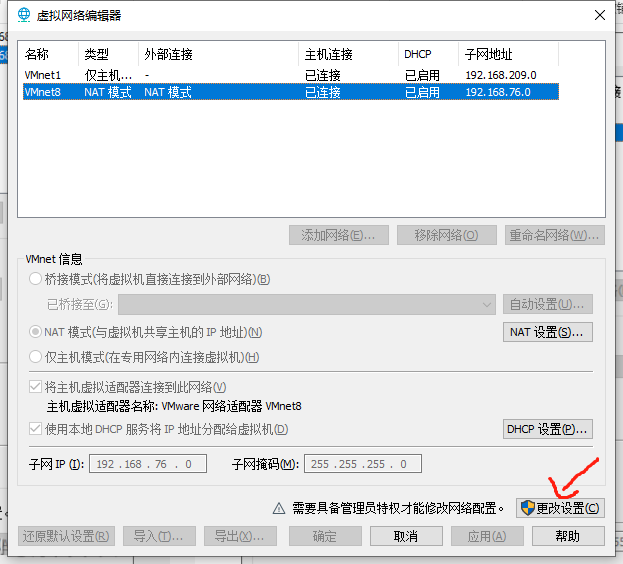Click 已连接 cell in VMnet8 row
Image resolution: width=623 pixels, height=564 pixels.
[323, 92]
